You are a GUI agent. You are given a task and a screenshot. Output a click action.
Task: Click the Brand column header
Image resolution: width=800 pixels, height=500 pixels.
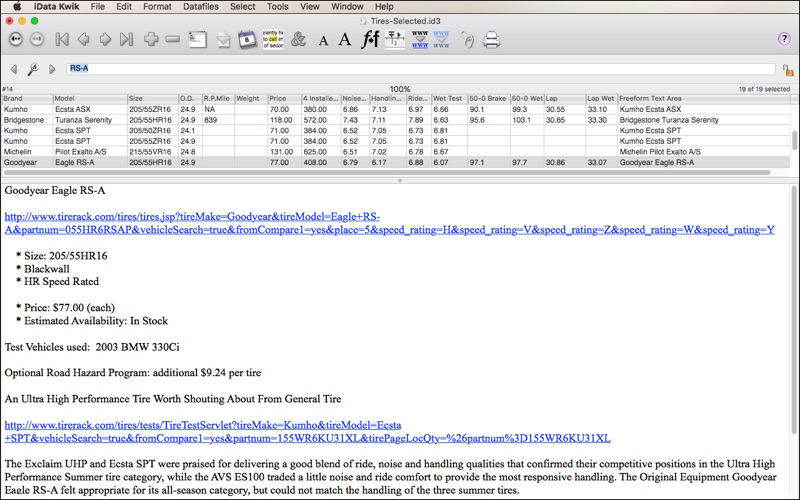[x=27, y=98]
